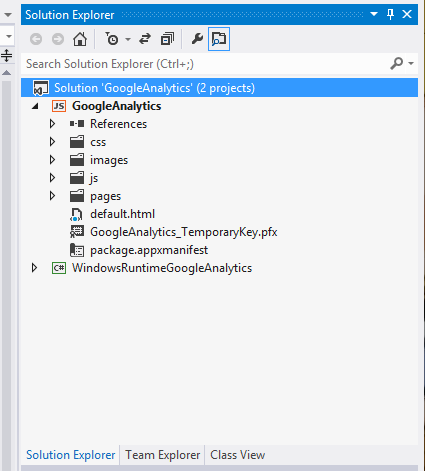This screenshot has width=425, height=471.
Task: Click the default.html file icon
Action: (x=76, y=214)
